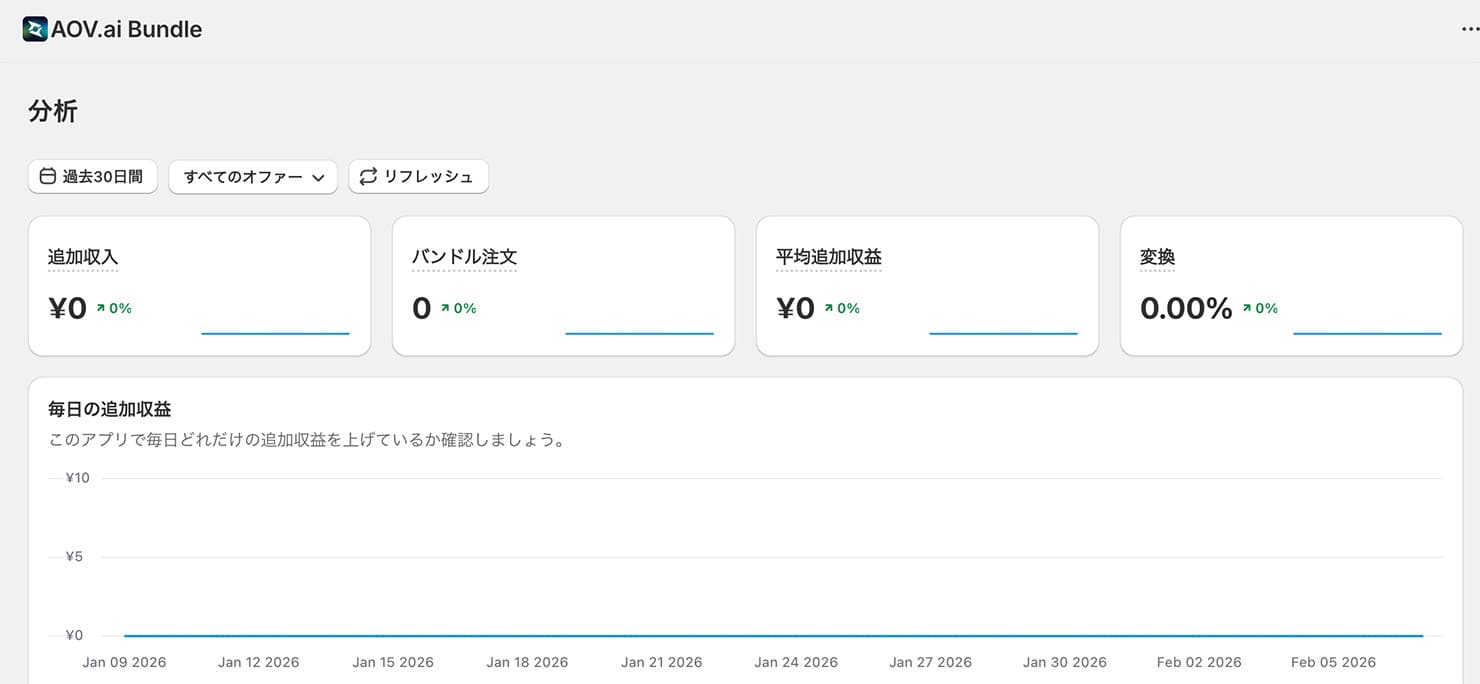1480x684 pixels.
Task: Click the 変換 metric title
Action: [1157, 257]
